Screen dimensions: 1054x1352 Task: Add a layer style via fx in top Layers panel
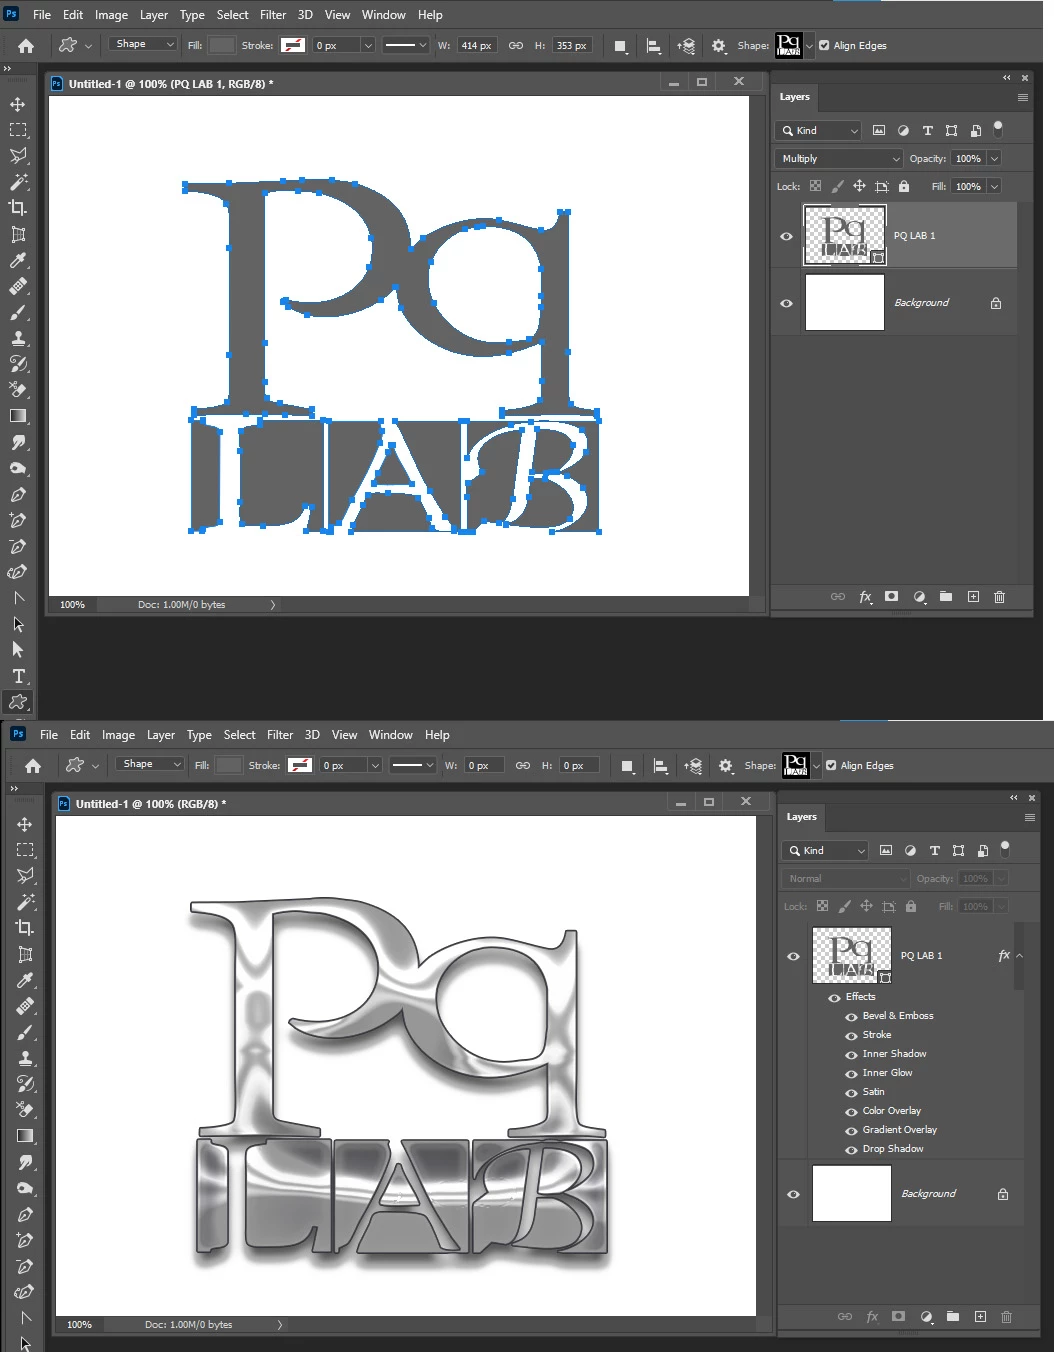pos(865,597)
